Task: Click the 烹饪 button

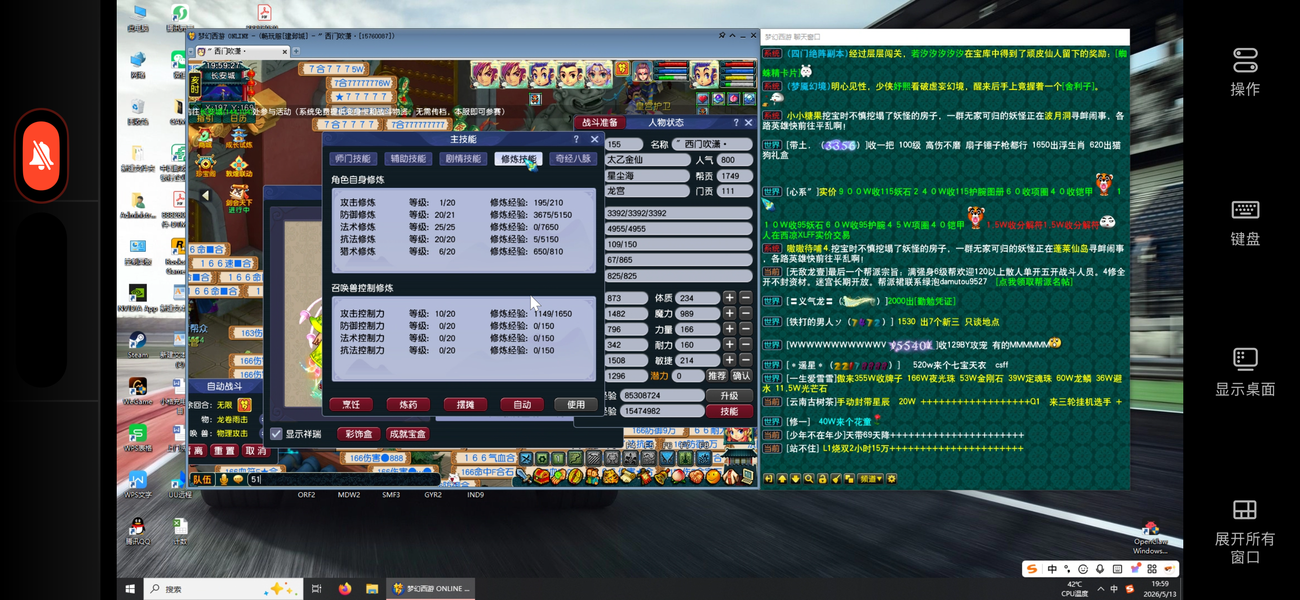Action: tap(351, 405)
